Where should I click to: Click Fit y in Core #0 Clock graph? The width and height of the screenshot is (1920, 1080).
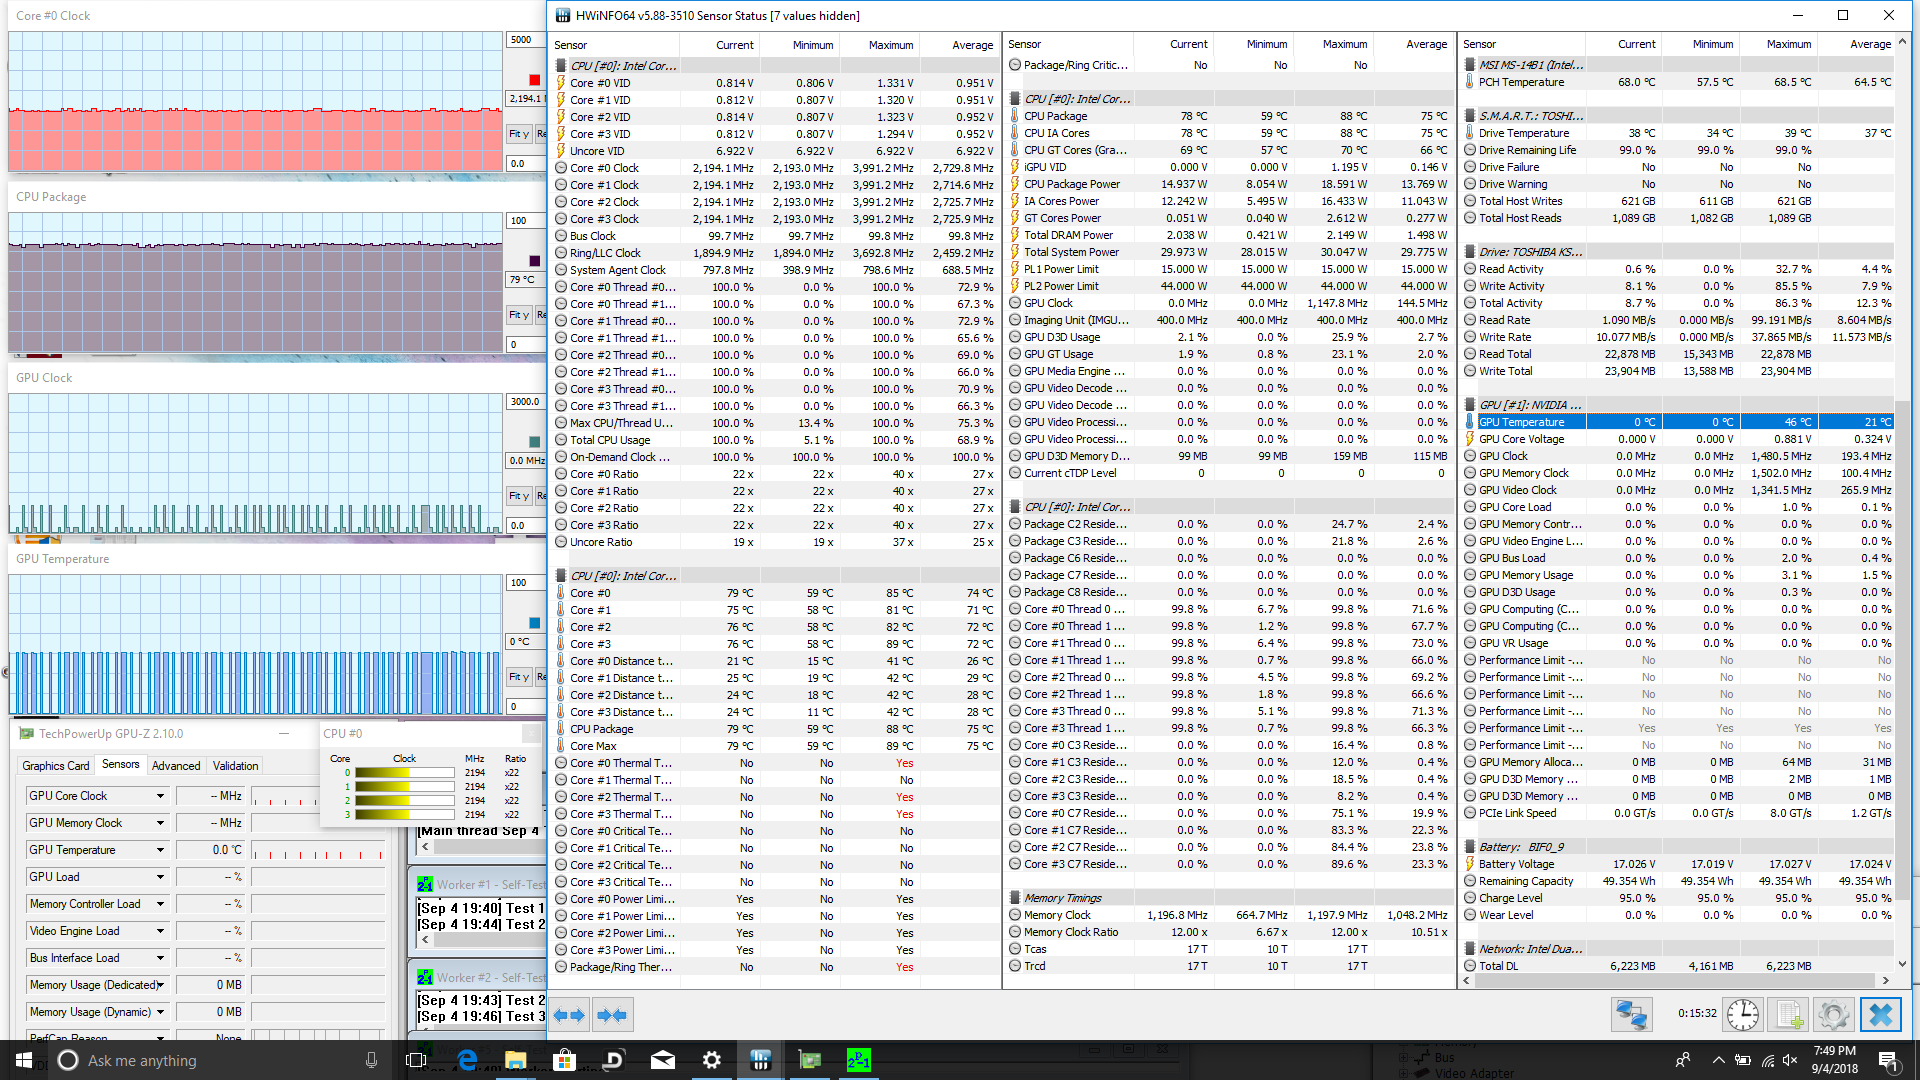coord(518,133)
